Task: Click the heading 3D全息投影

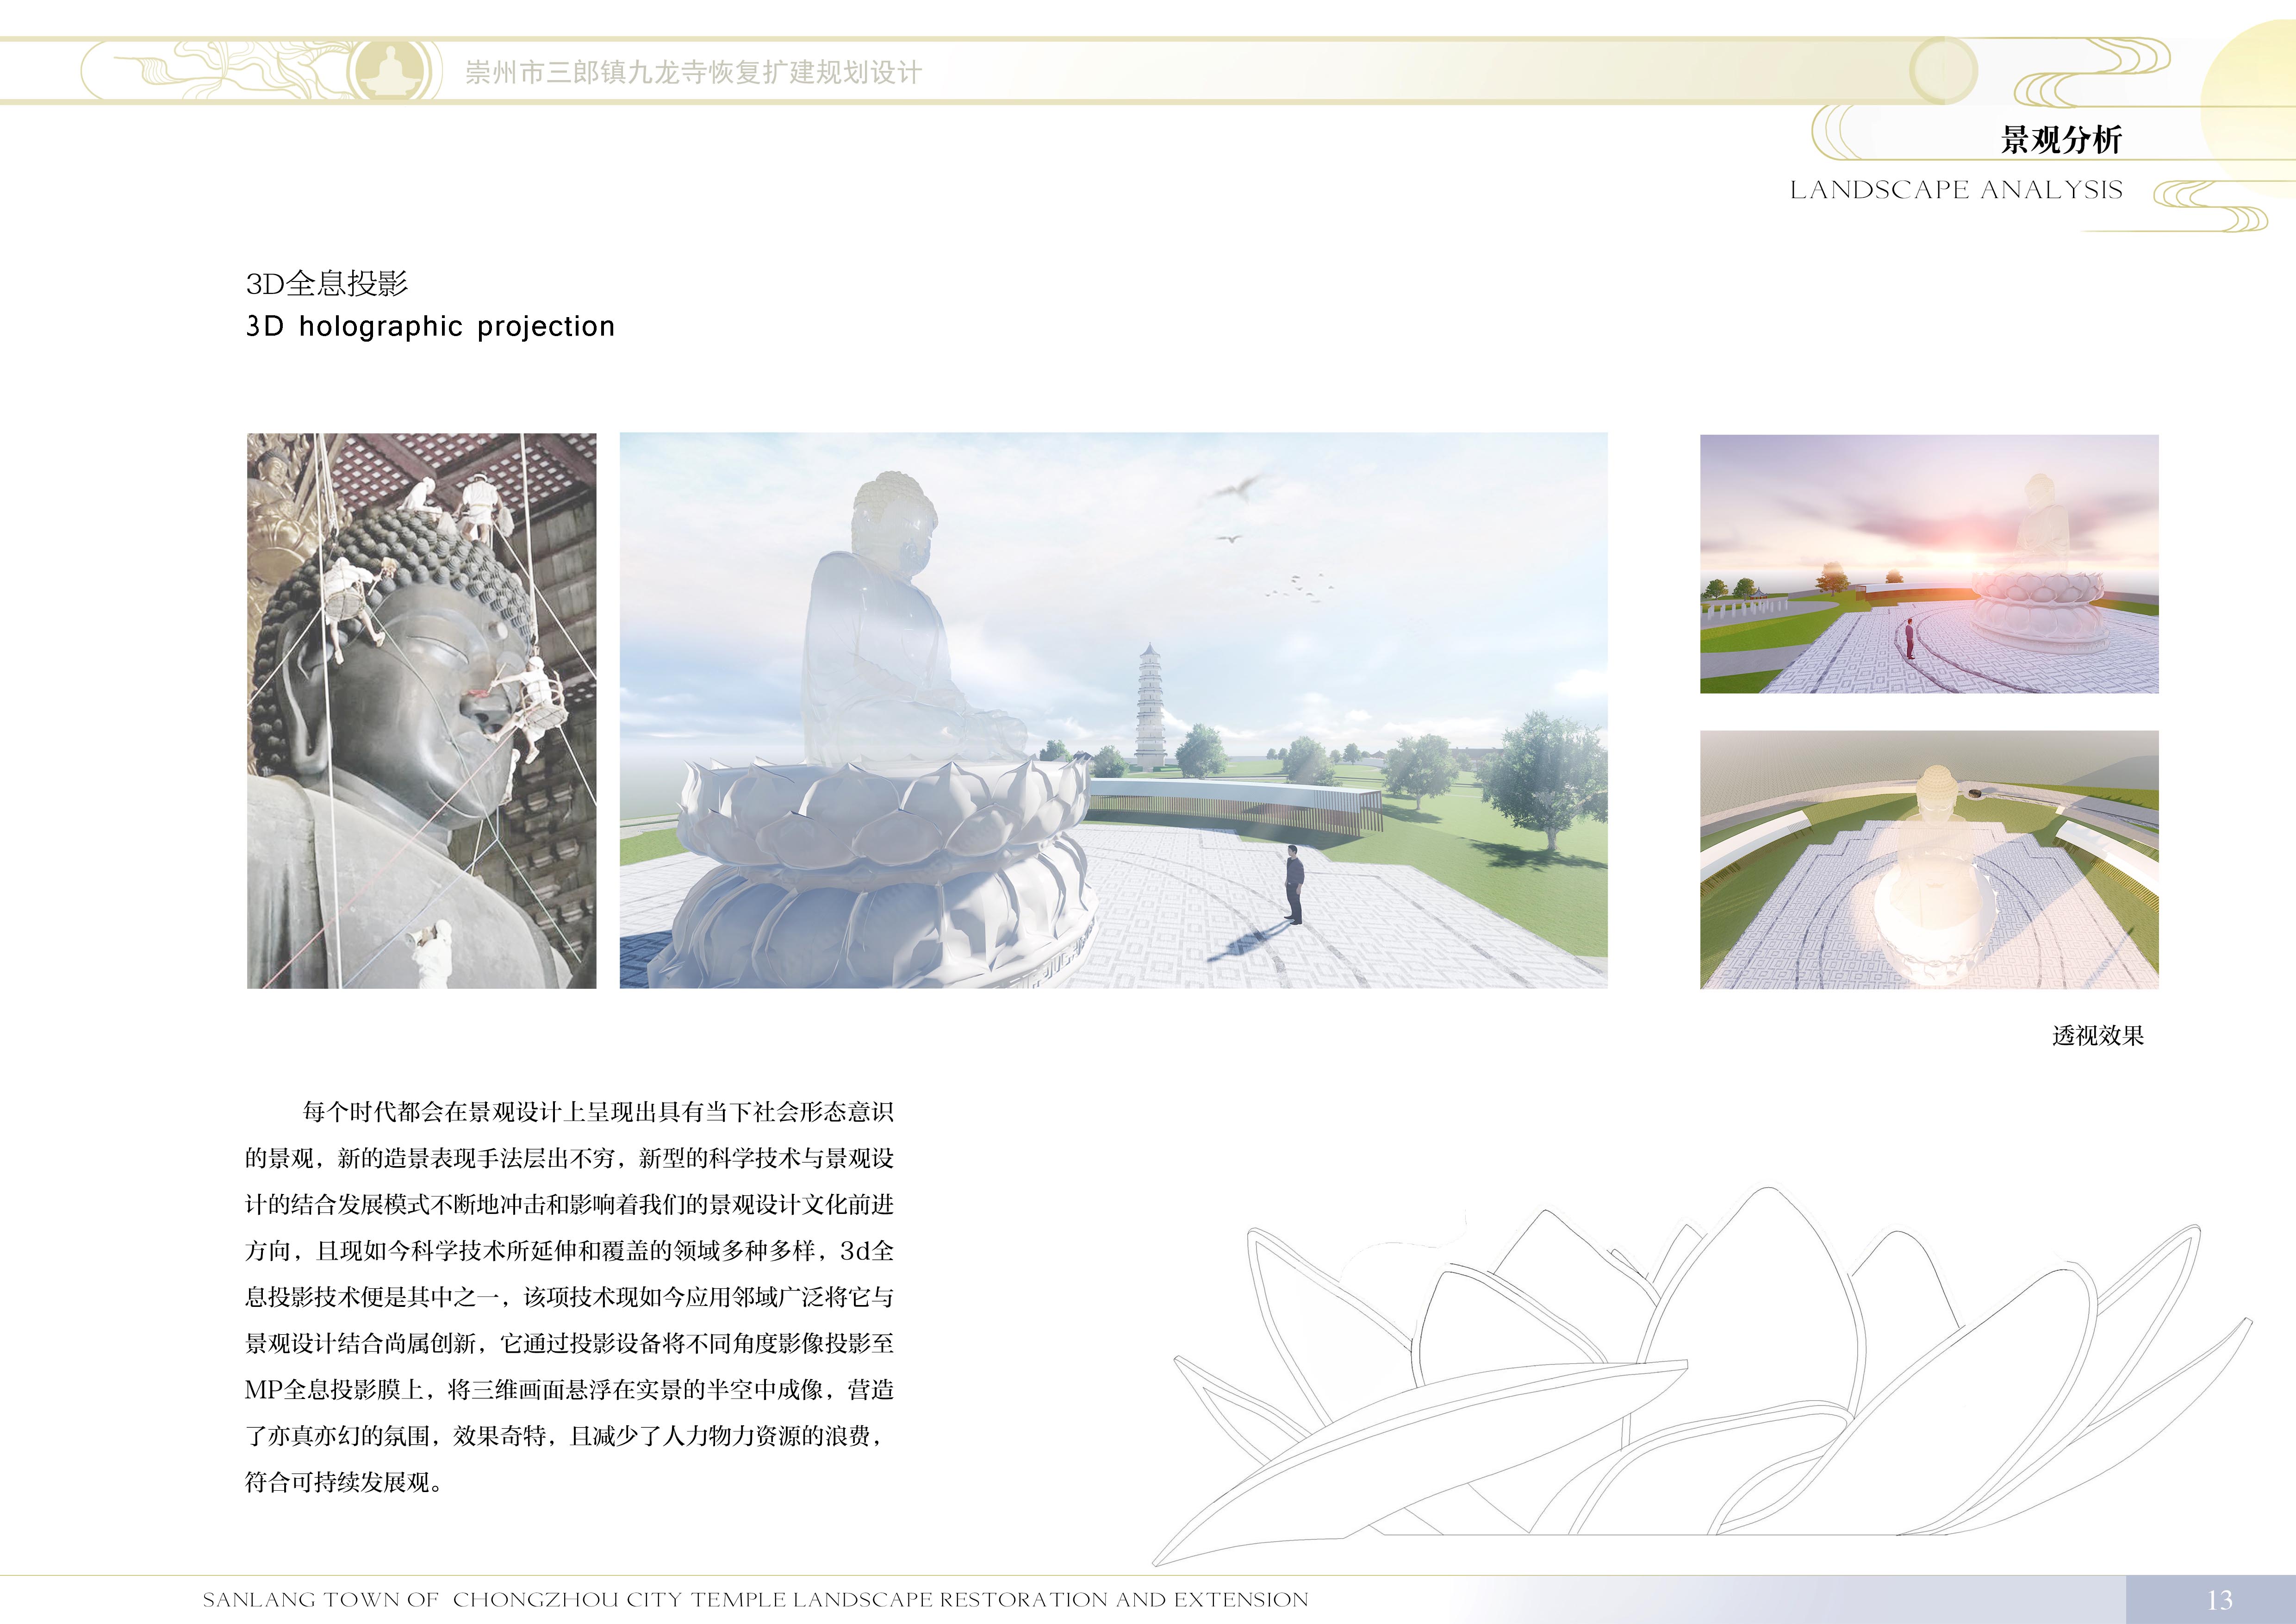Action: [x=327, y=284]
